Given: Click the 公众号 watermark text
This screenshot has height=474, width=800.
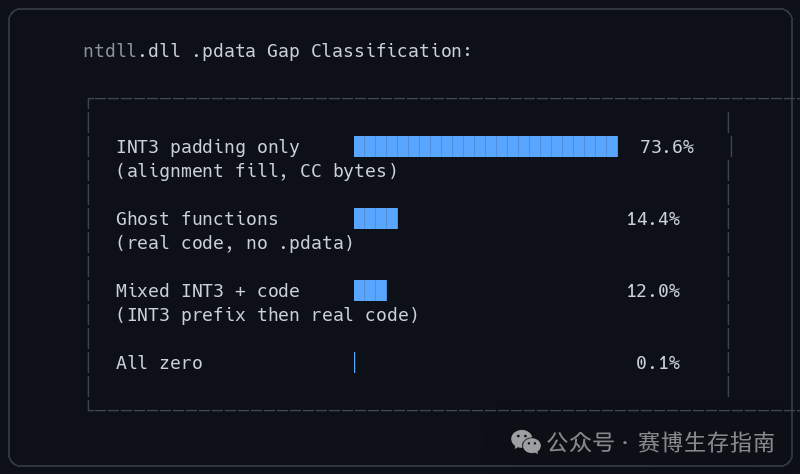Looking at the screenshot, I should coord(581,442).
